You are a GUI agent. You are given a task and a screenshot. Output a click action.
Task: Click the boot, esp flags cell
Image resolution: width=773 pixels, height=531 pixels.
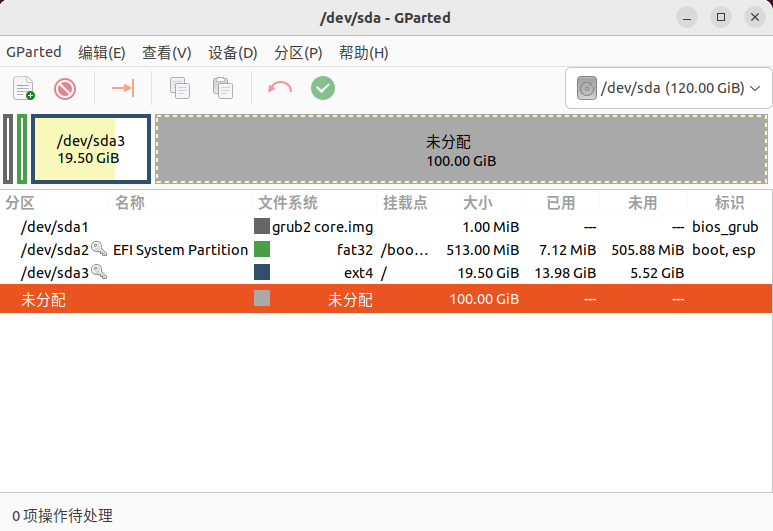point(724,250)
